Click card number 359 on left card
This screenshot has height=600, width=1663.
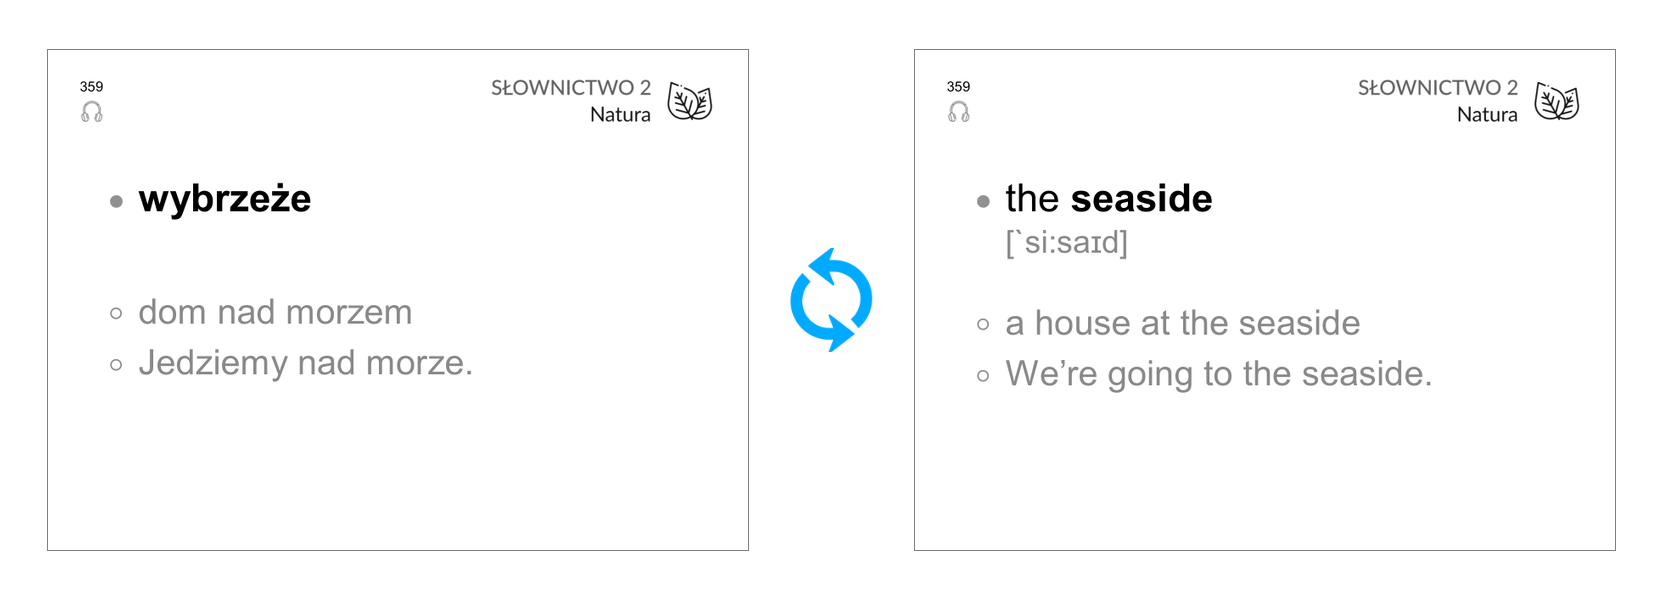point(92,87)
